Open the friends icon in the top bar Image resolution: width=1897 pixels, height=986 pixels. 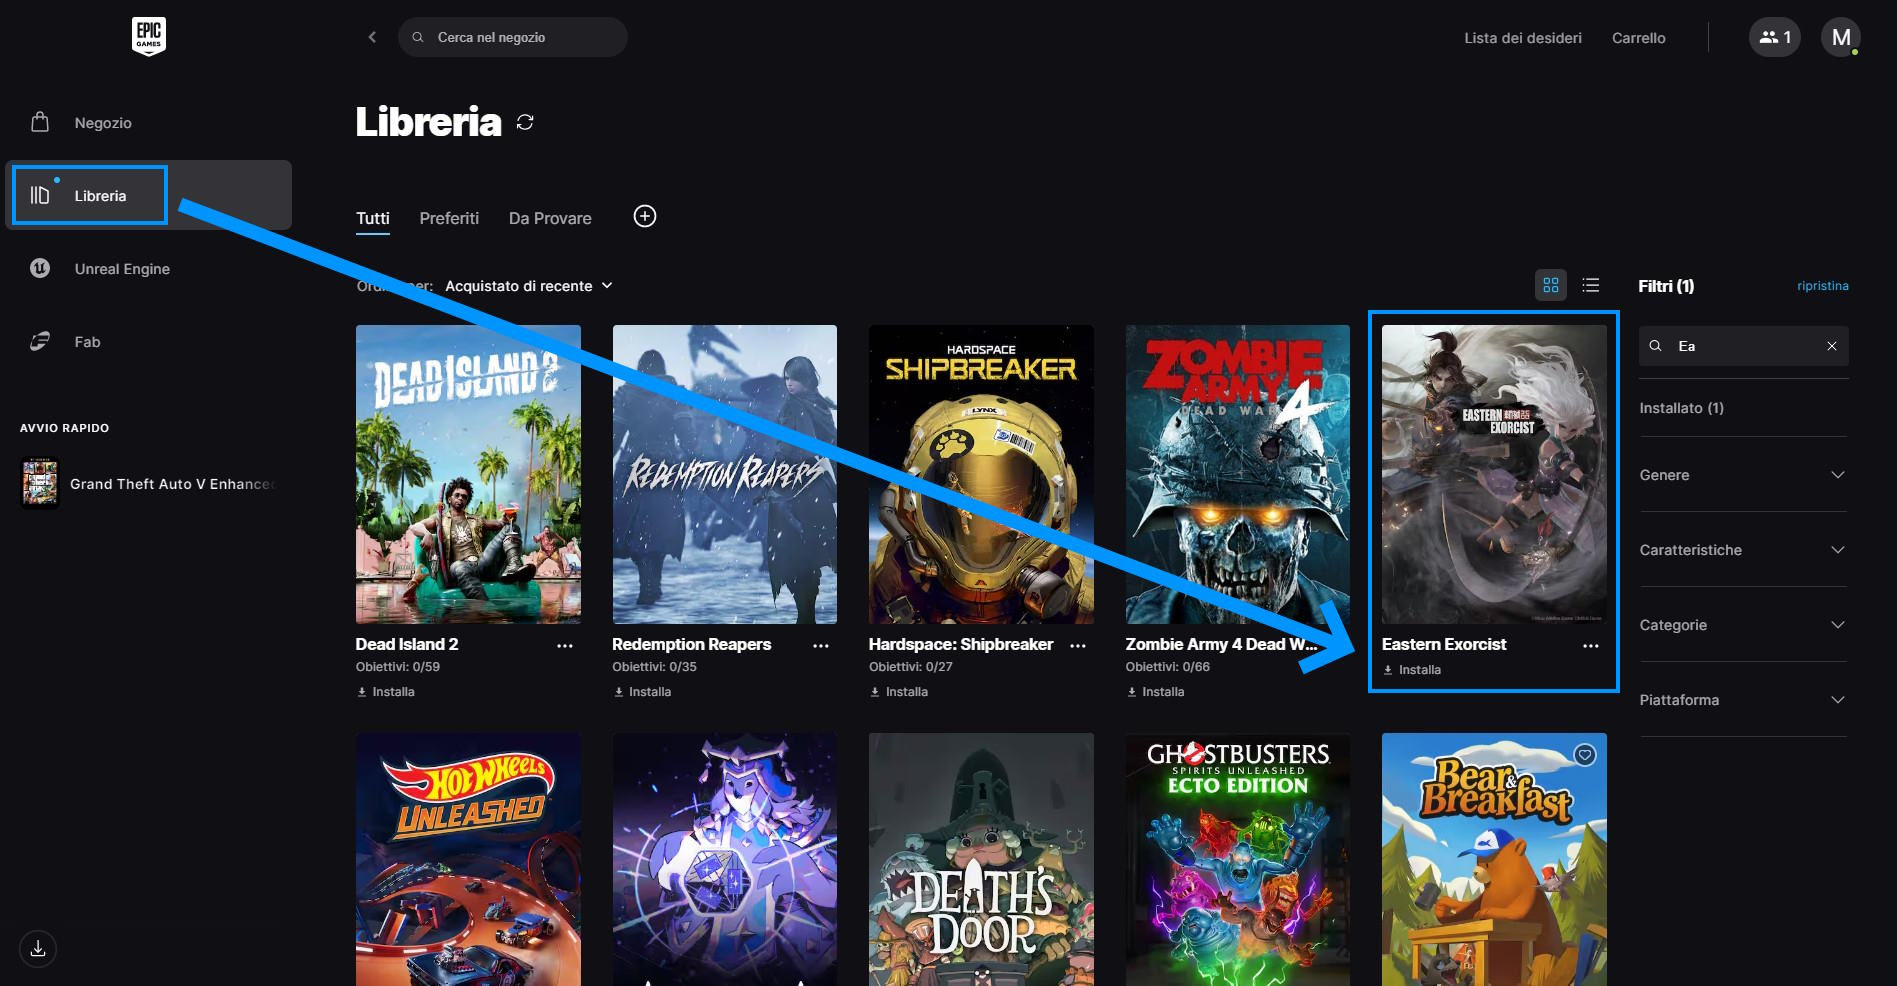[1774, 37]
